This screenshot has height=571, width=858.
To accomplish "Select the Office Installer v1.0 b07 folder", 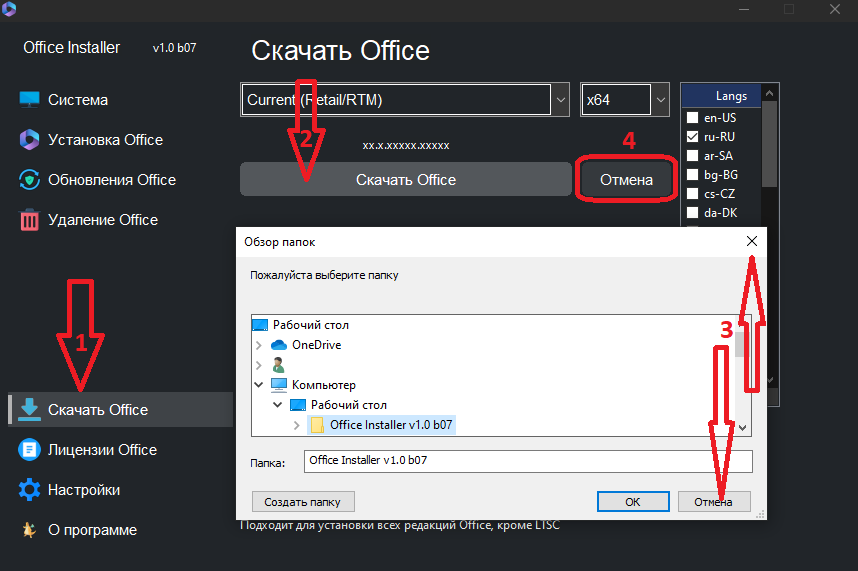I will point(390,425).
